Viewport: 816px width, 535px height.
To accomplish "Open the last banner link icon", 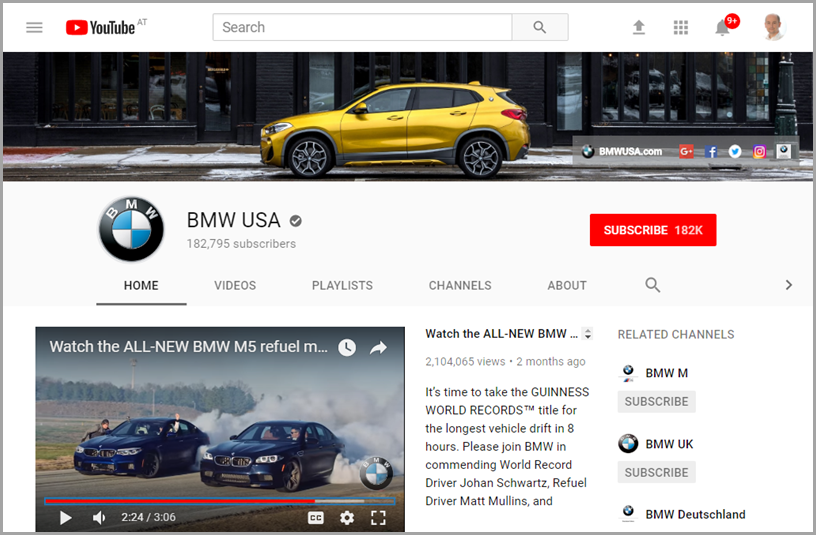I will [x=783, y=151].
